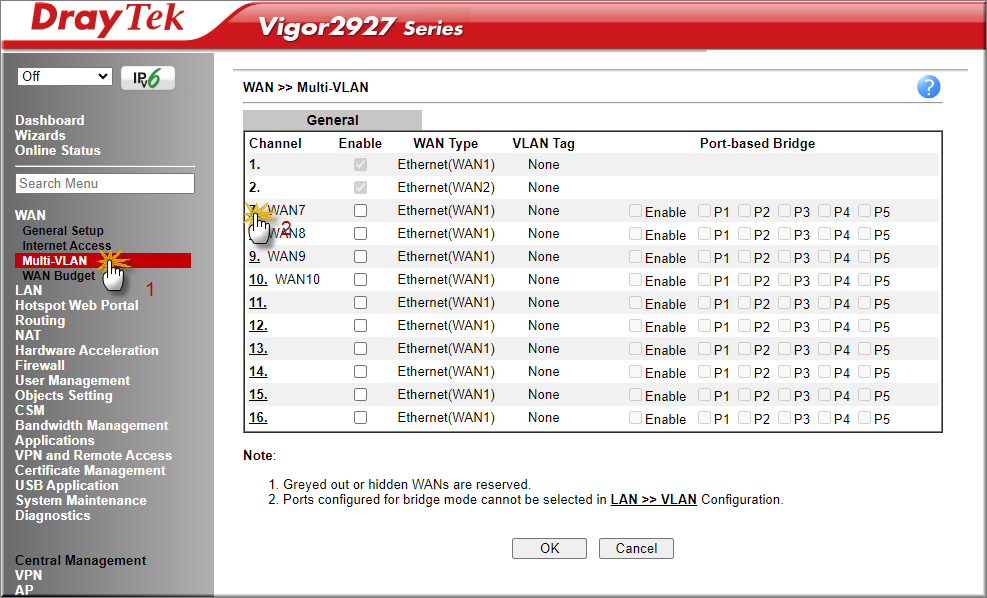The width and height of the screenshot is (987, 598).
Task: Toggle P1 bridge checkbox in channel 16 row
Action: [x=704, y=417]
